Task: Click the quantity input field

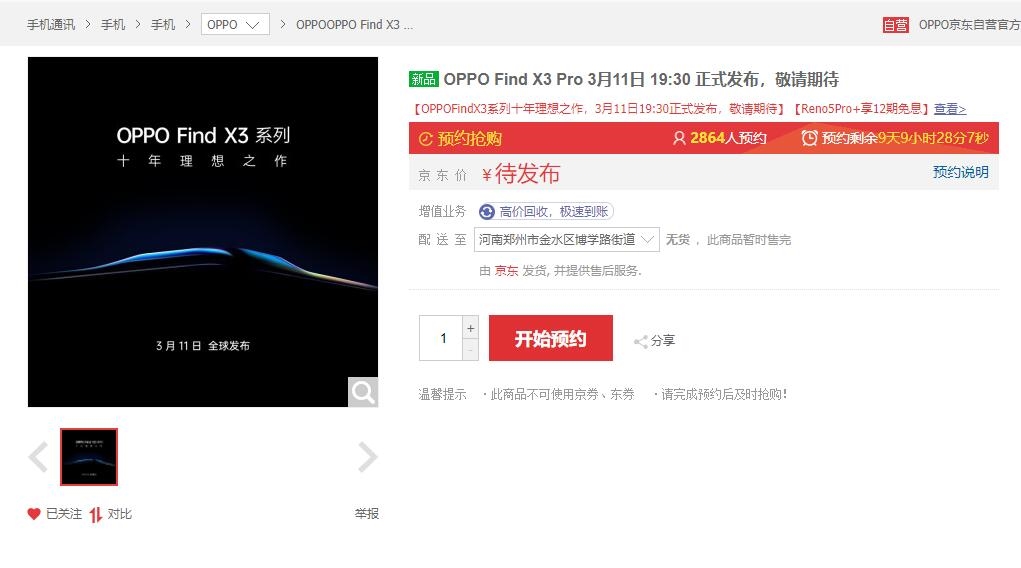Action: click(x=441, y=338)
